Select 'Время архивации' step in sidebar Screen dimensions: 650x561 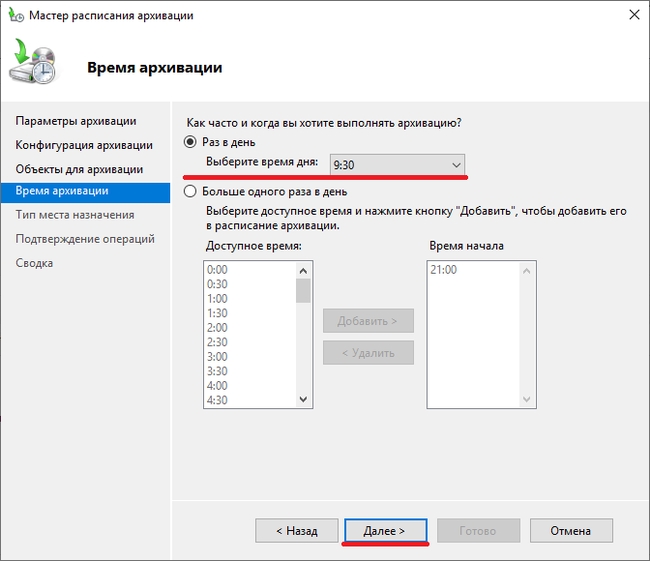tap(62, 190)
